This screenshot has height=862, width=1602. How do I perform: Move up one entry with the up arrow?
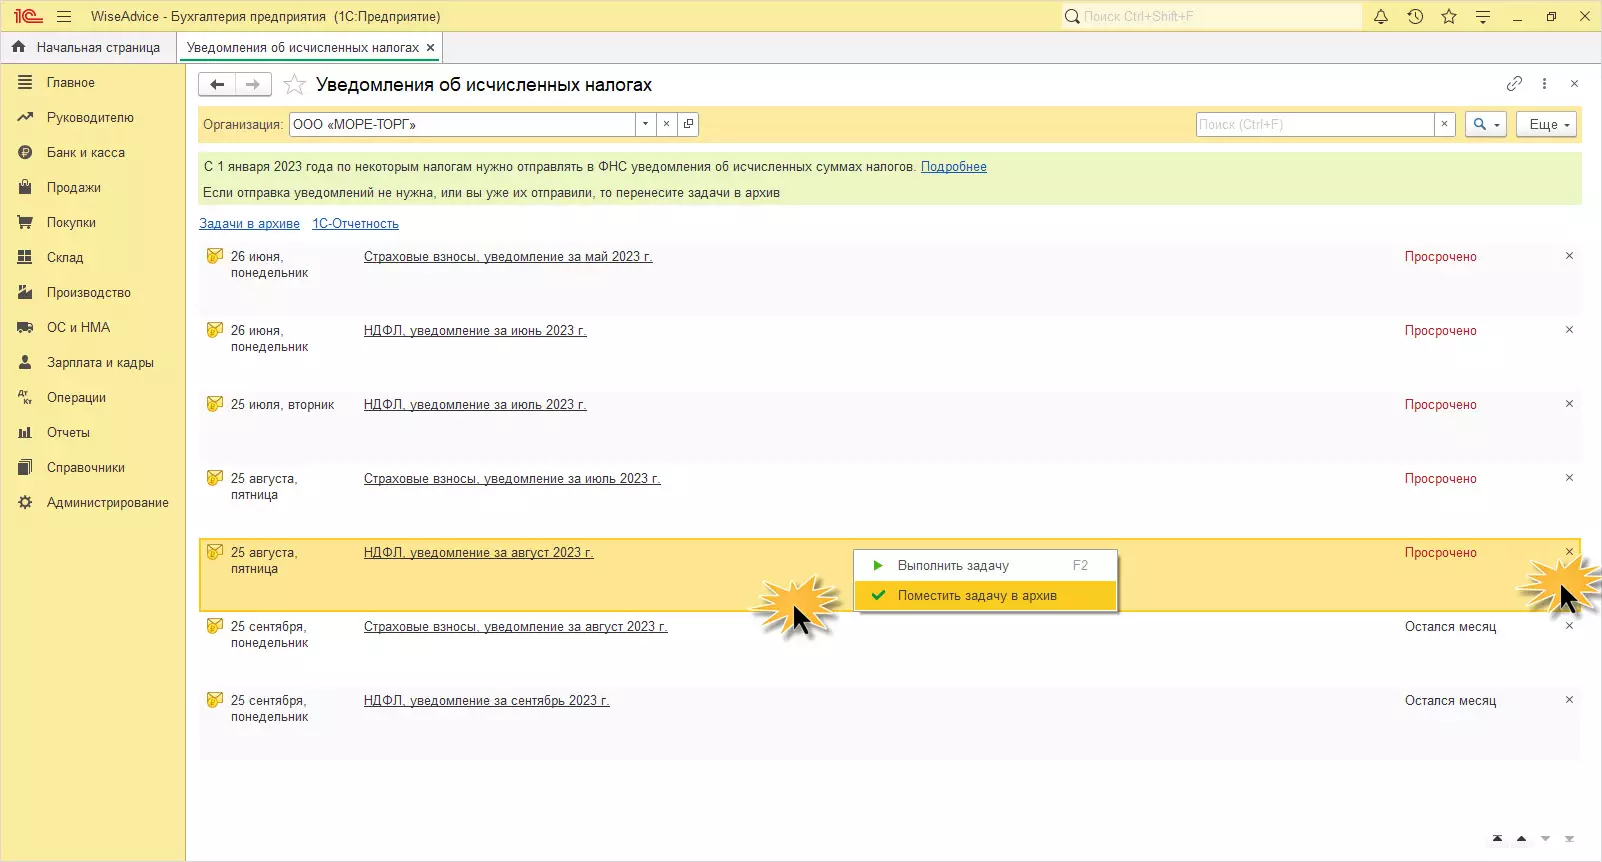pyautogui.click(x=1521, y=839)
